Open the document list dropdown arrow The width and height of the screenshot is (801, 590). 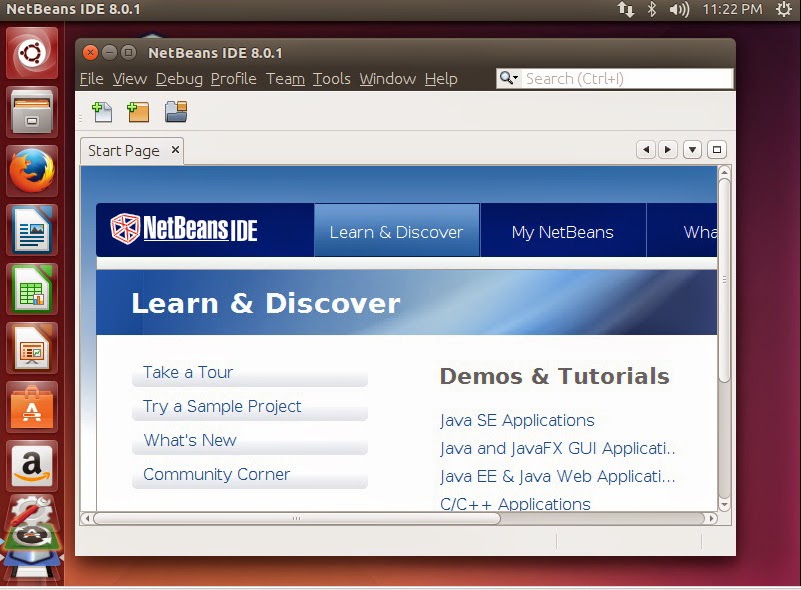click(x=692, y=150)
